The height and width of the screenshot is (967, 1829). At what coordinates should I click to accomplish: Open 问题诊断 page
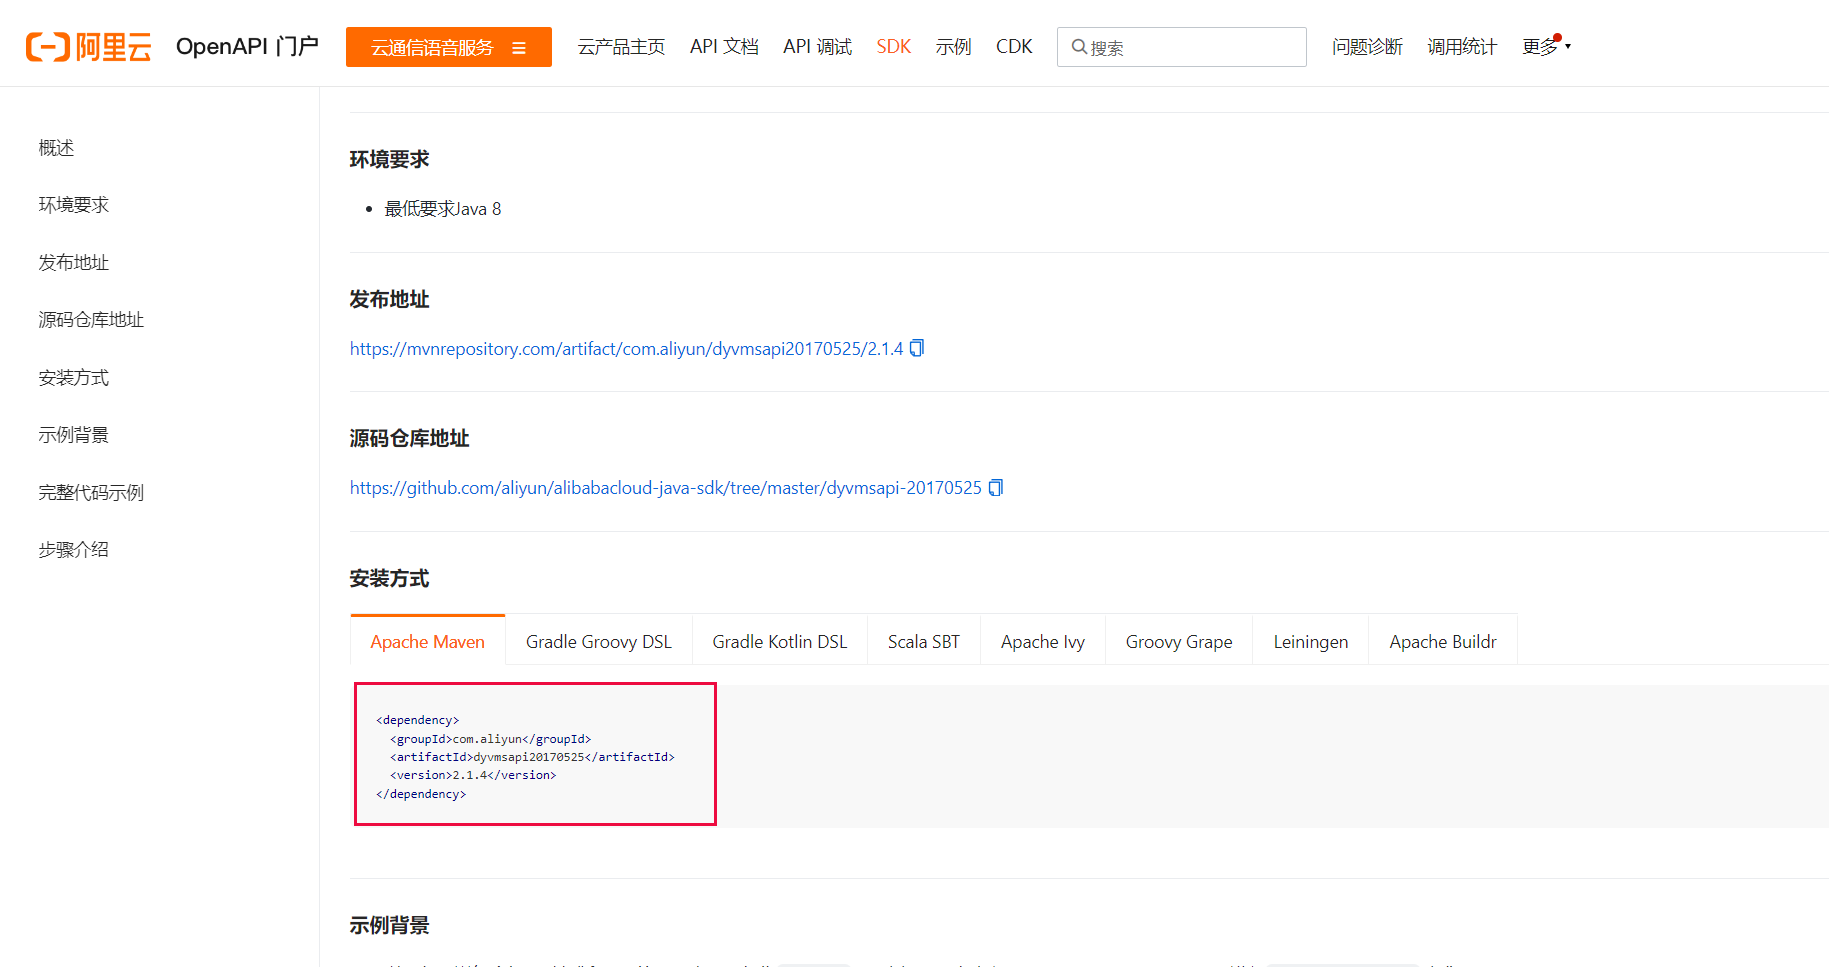point(1367,47)
